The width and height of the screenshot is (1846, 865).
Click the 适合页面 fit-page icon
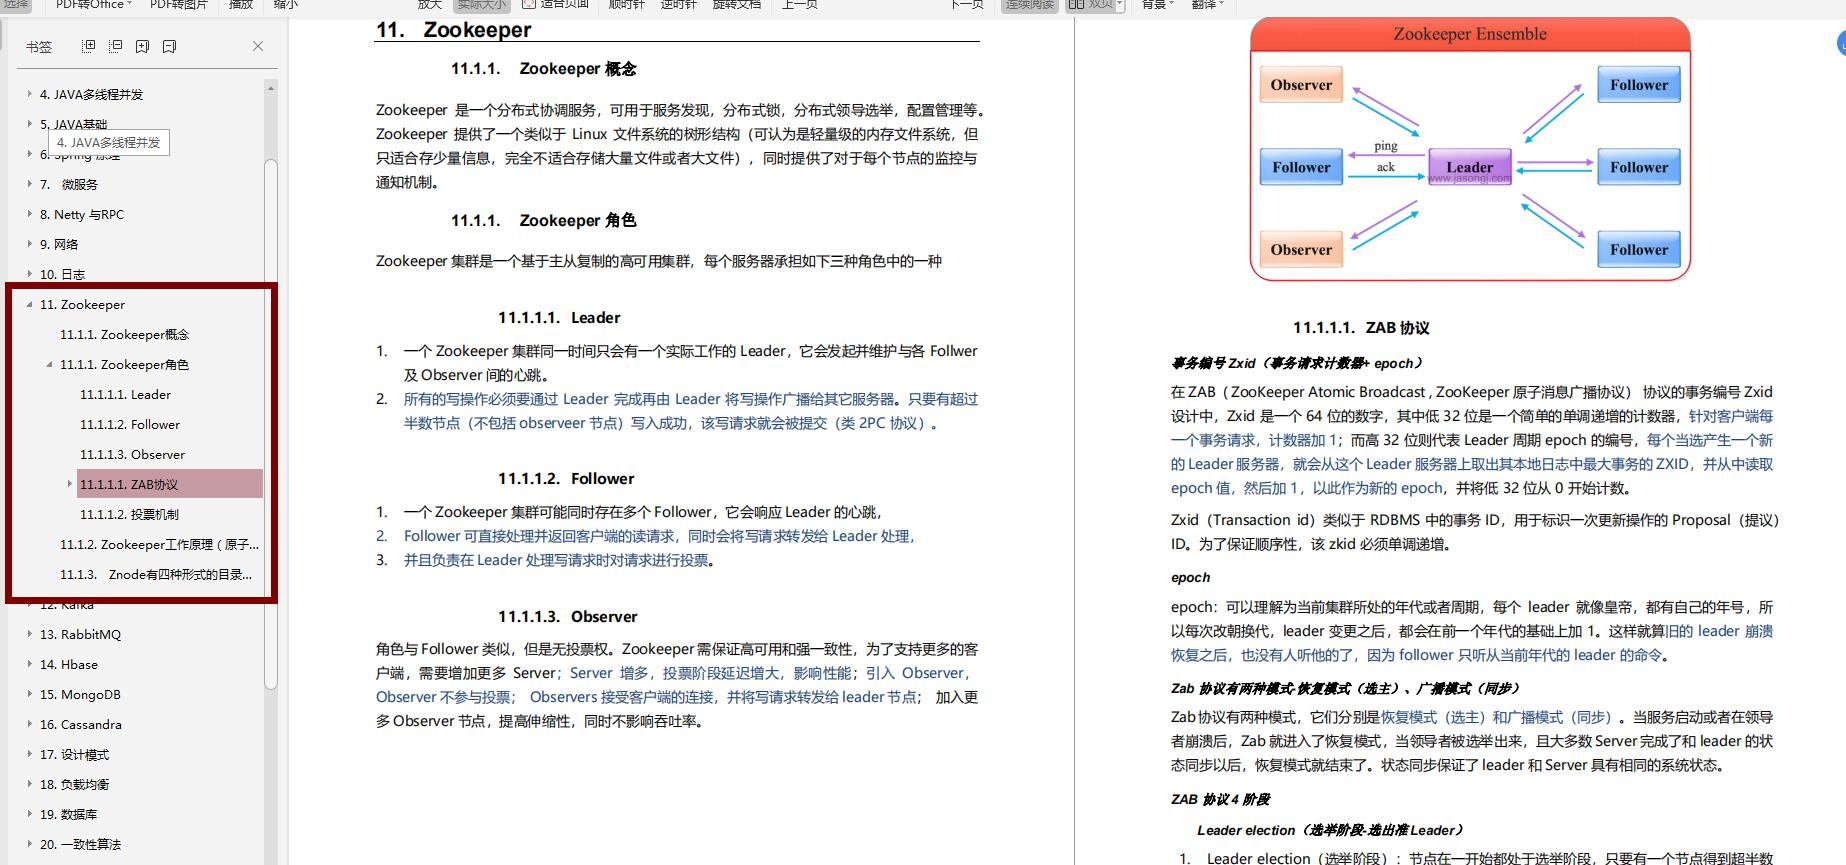coord(529,4)
